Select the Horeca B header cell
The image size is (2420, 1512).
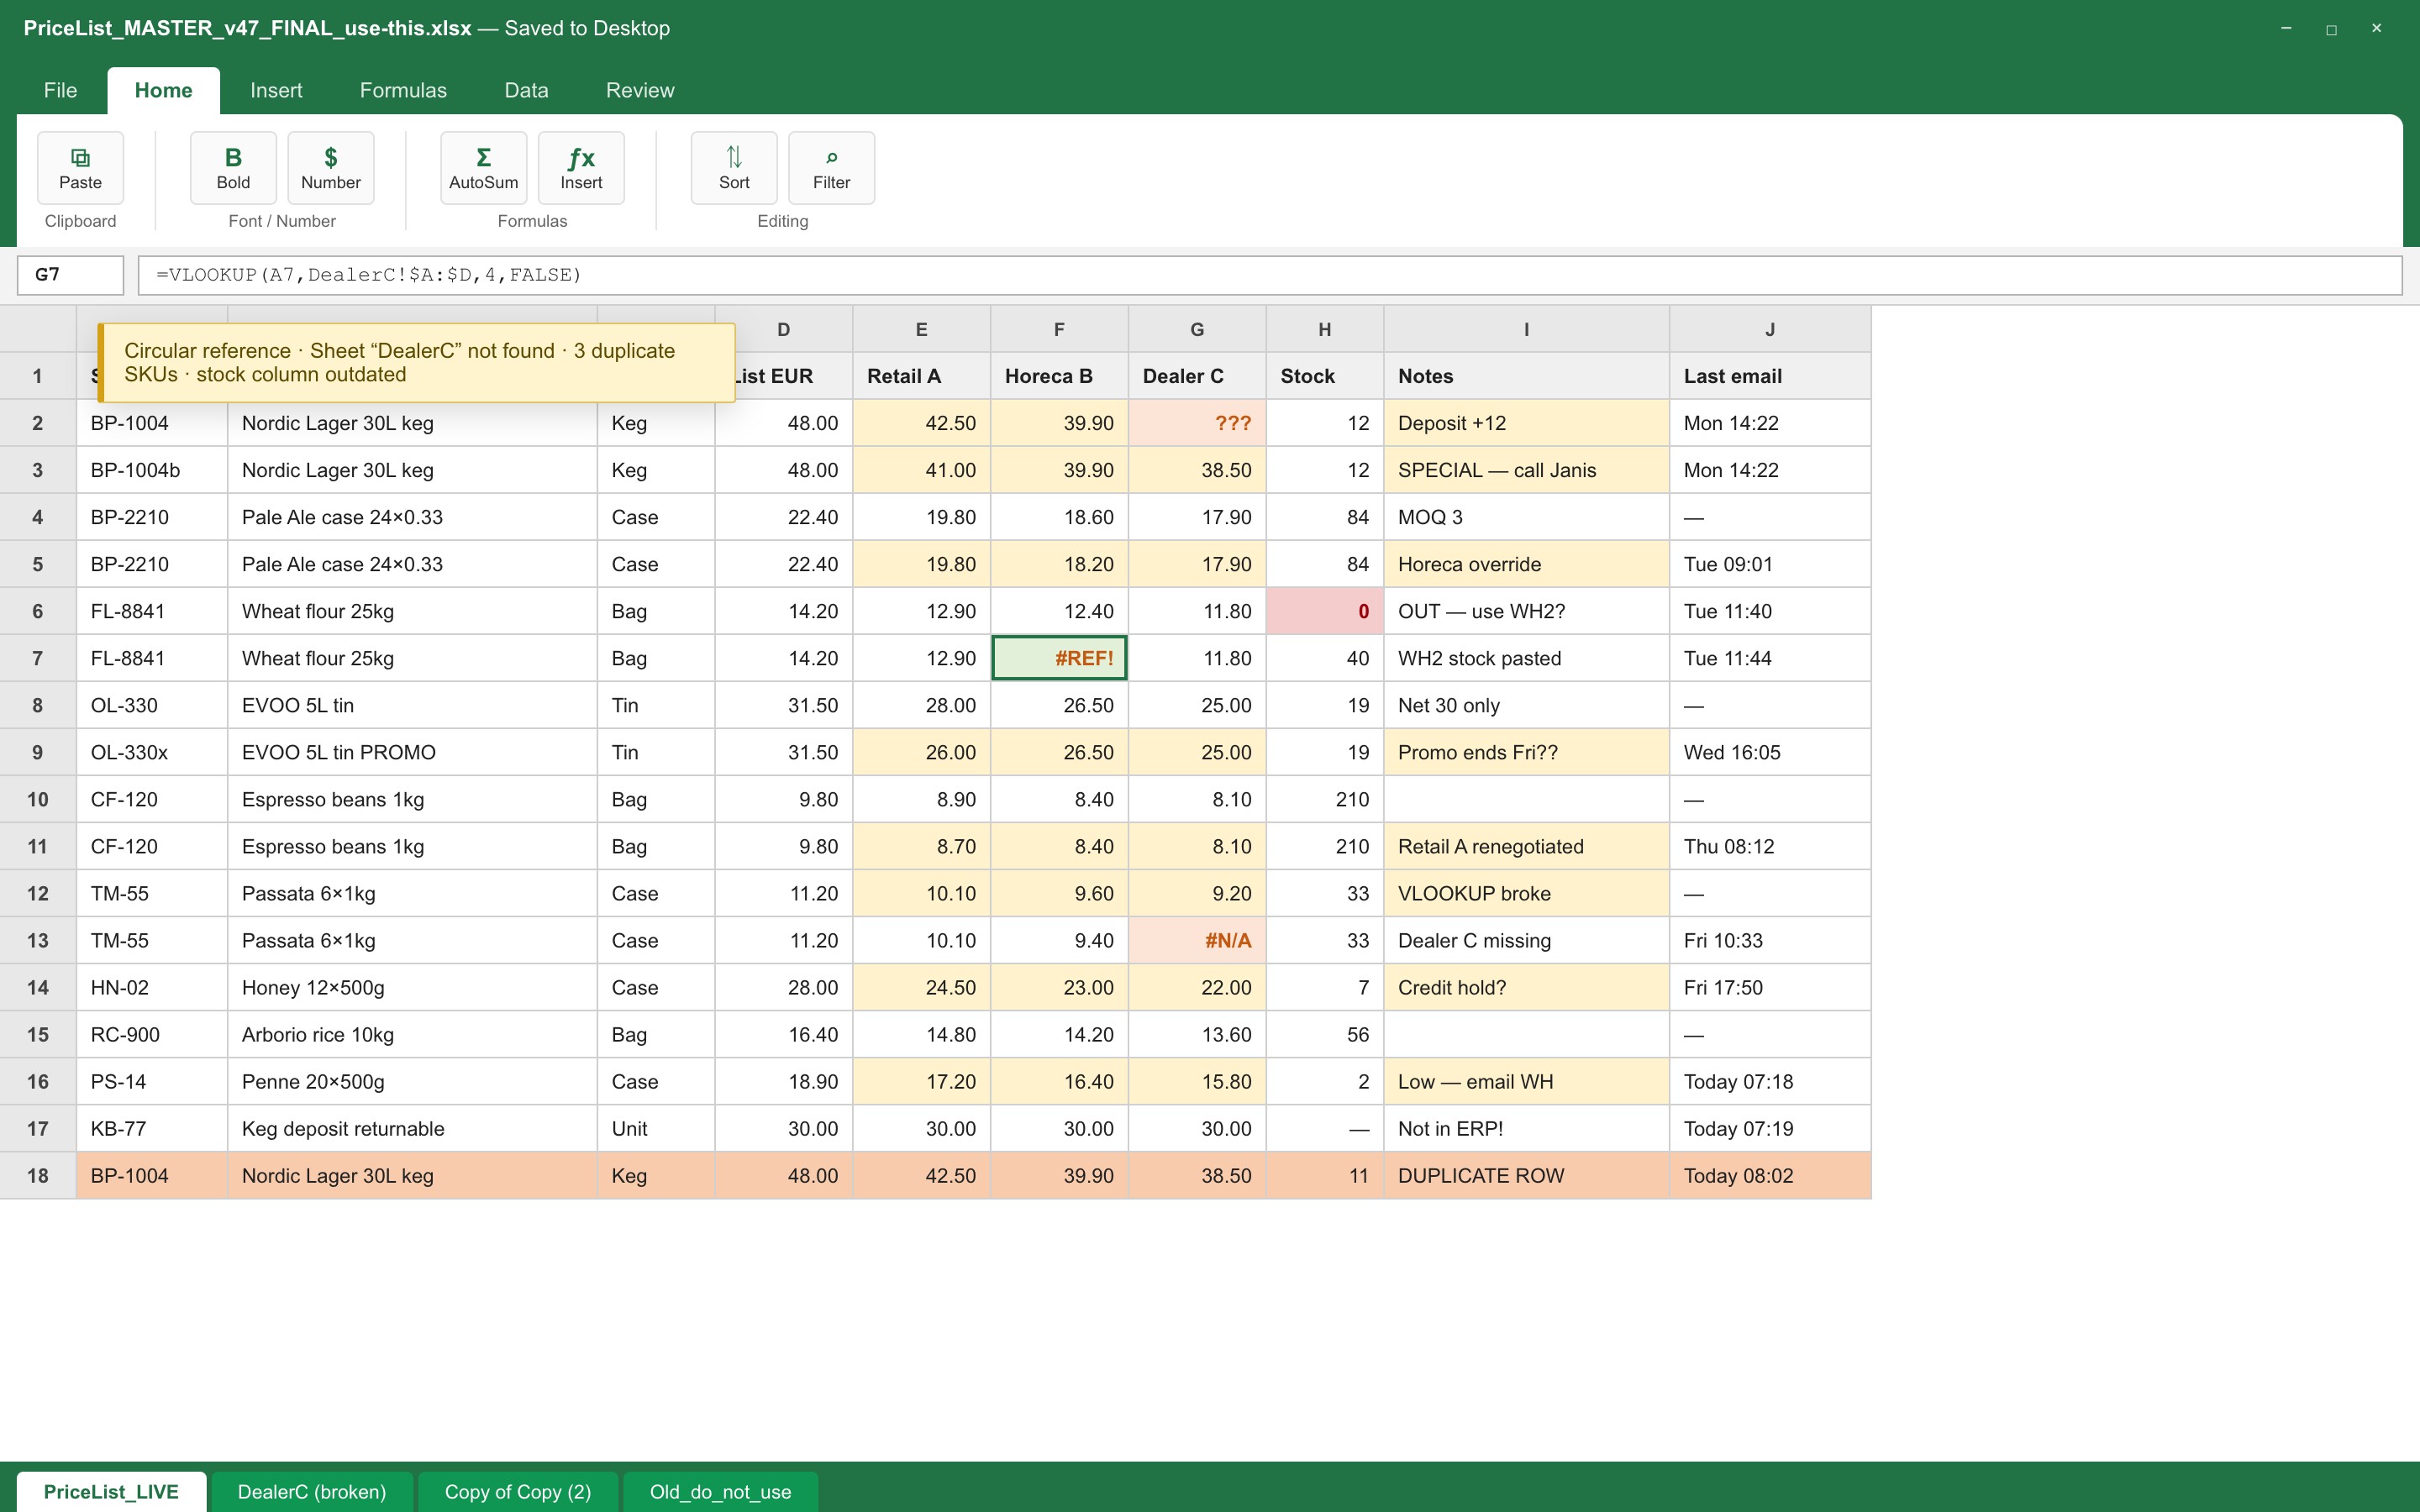1059,376
